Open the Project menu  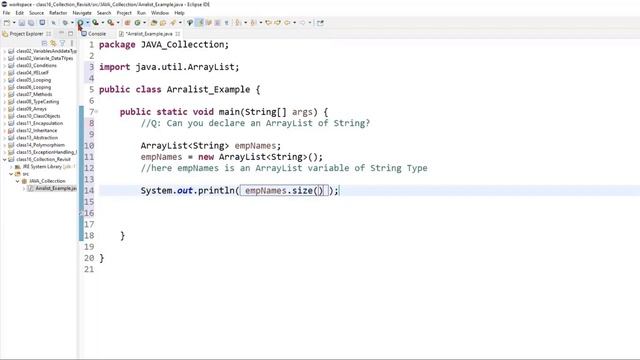click(x=124, y=13)
